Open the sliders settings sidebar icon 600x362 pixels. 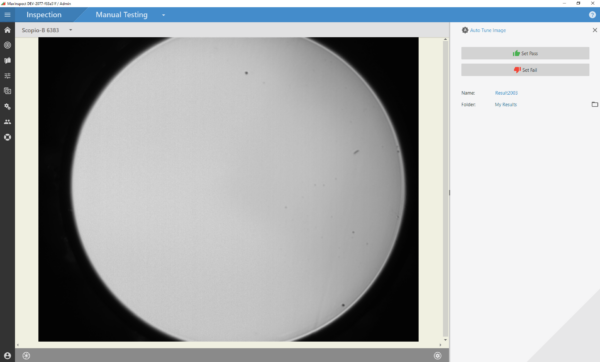click(x=7, y=76)
